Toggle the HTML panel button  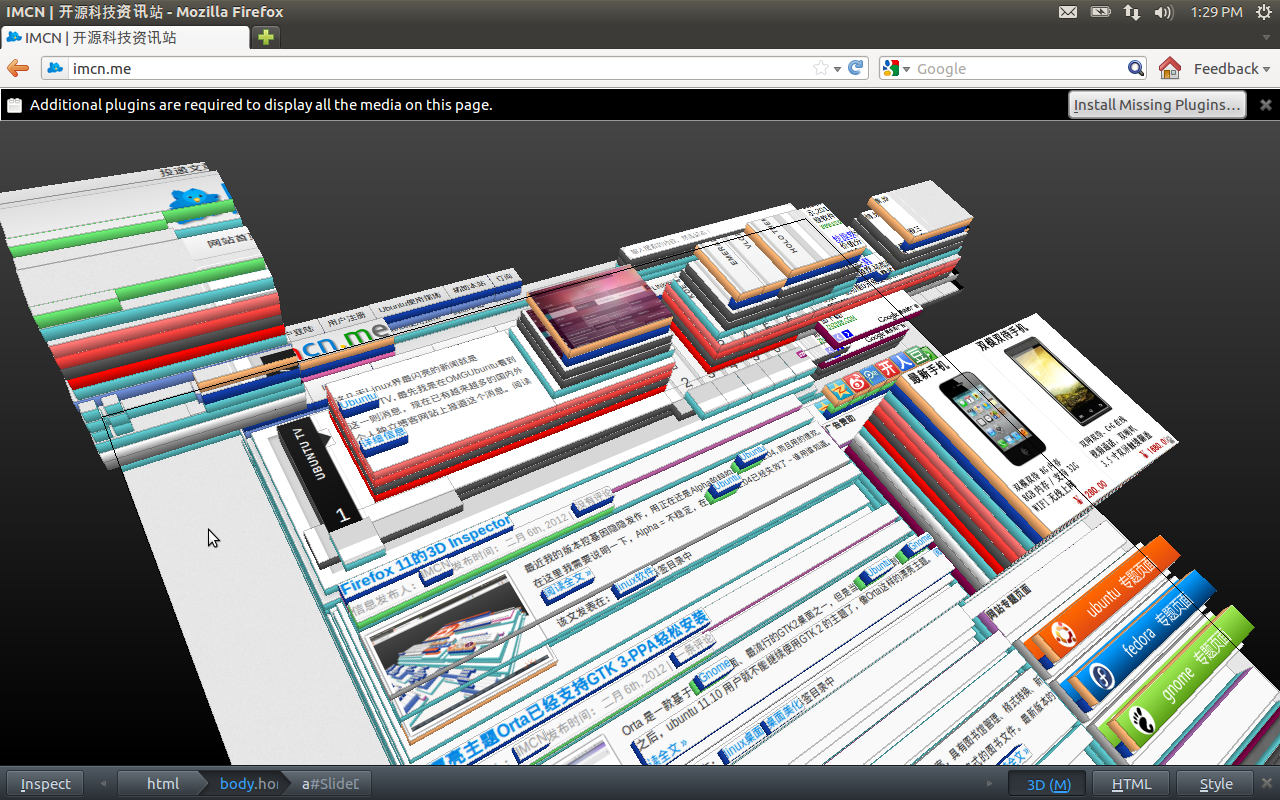1131,784
